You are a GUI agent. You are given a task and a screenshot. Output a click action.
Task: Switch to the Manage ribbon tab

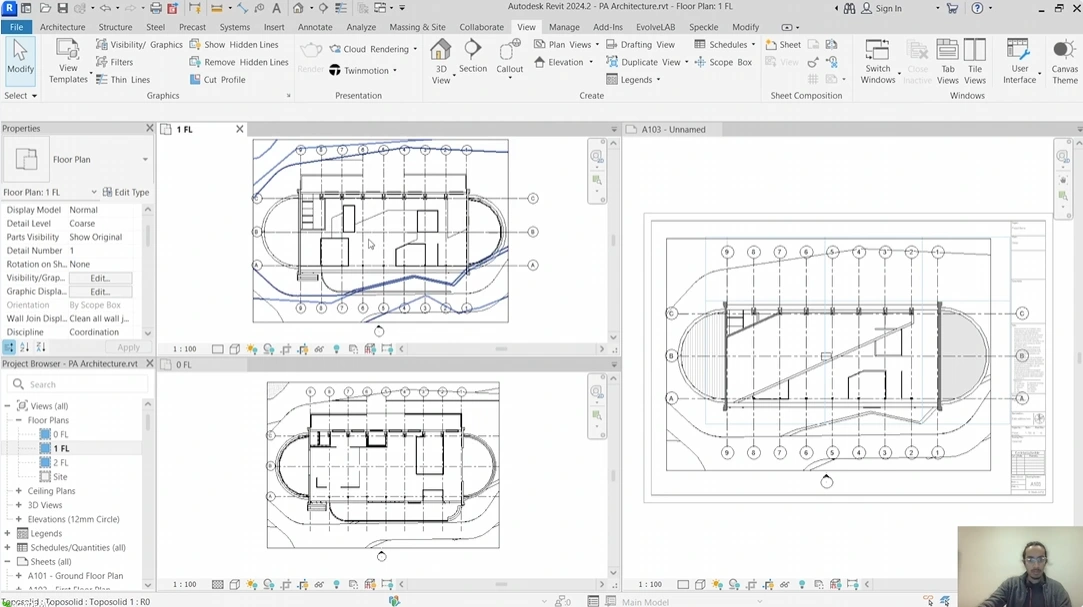[x=564, y=27]
